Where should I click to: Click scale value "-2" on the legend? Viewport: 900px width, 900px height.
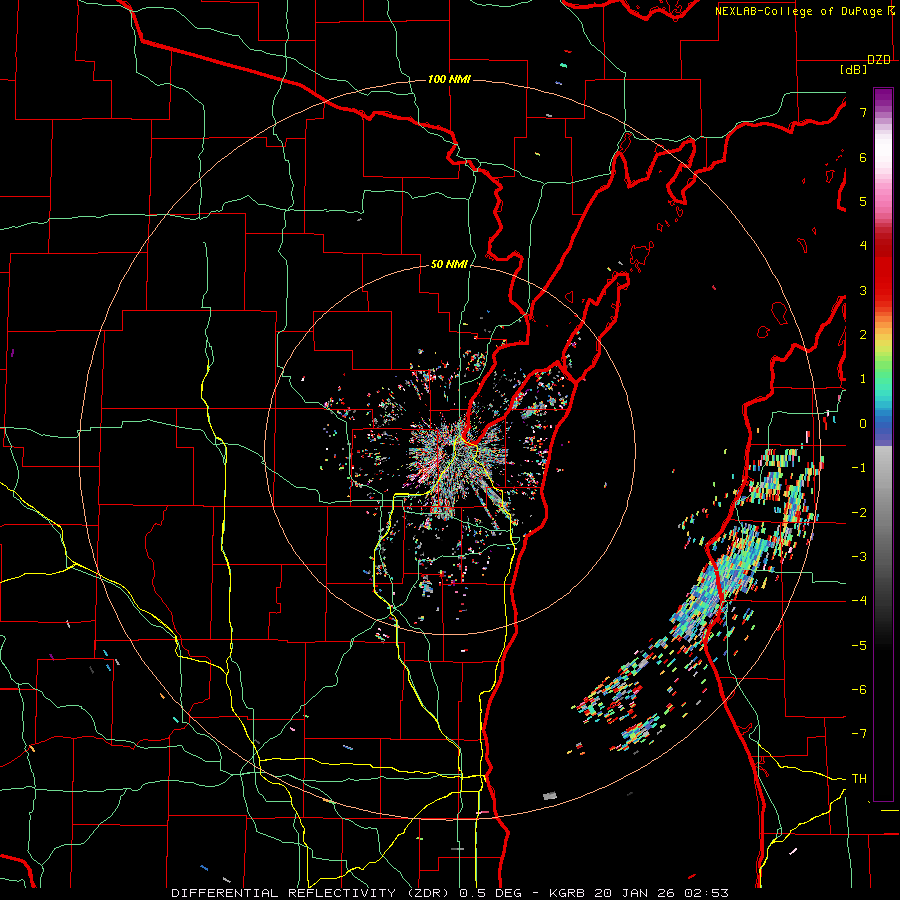(859, 512)
